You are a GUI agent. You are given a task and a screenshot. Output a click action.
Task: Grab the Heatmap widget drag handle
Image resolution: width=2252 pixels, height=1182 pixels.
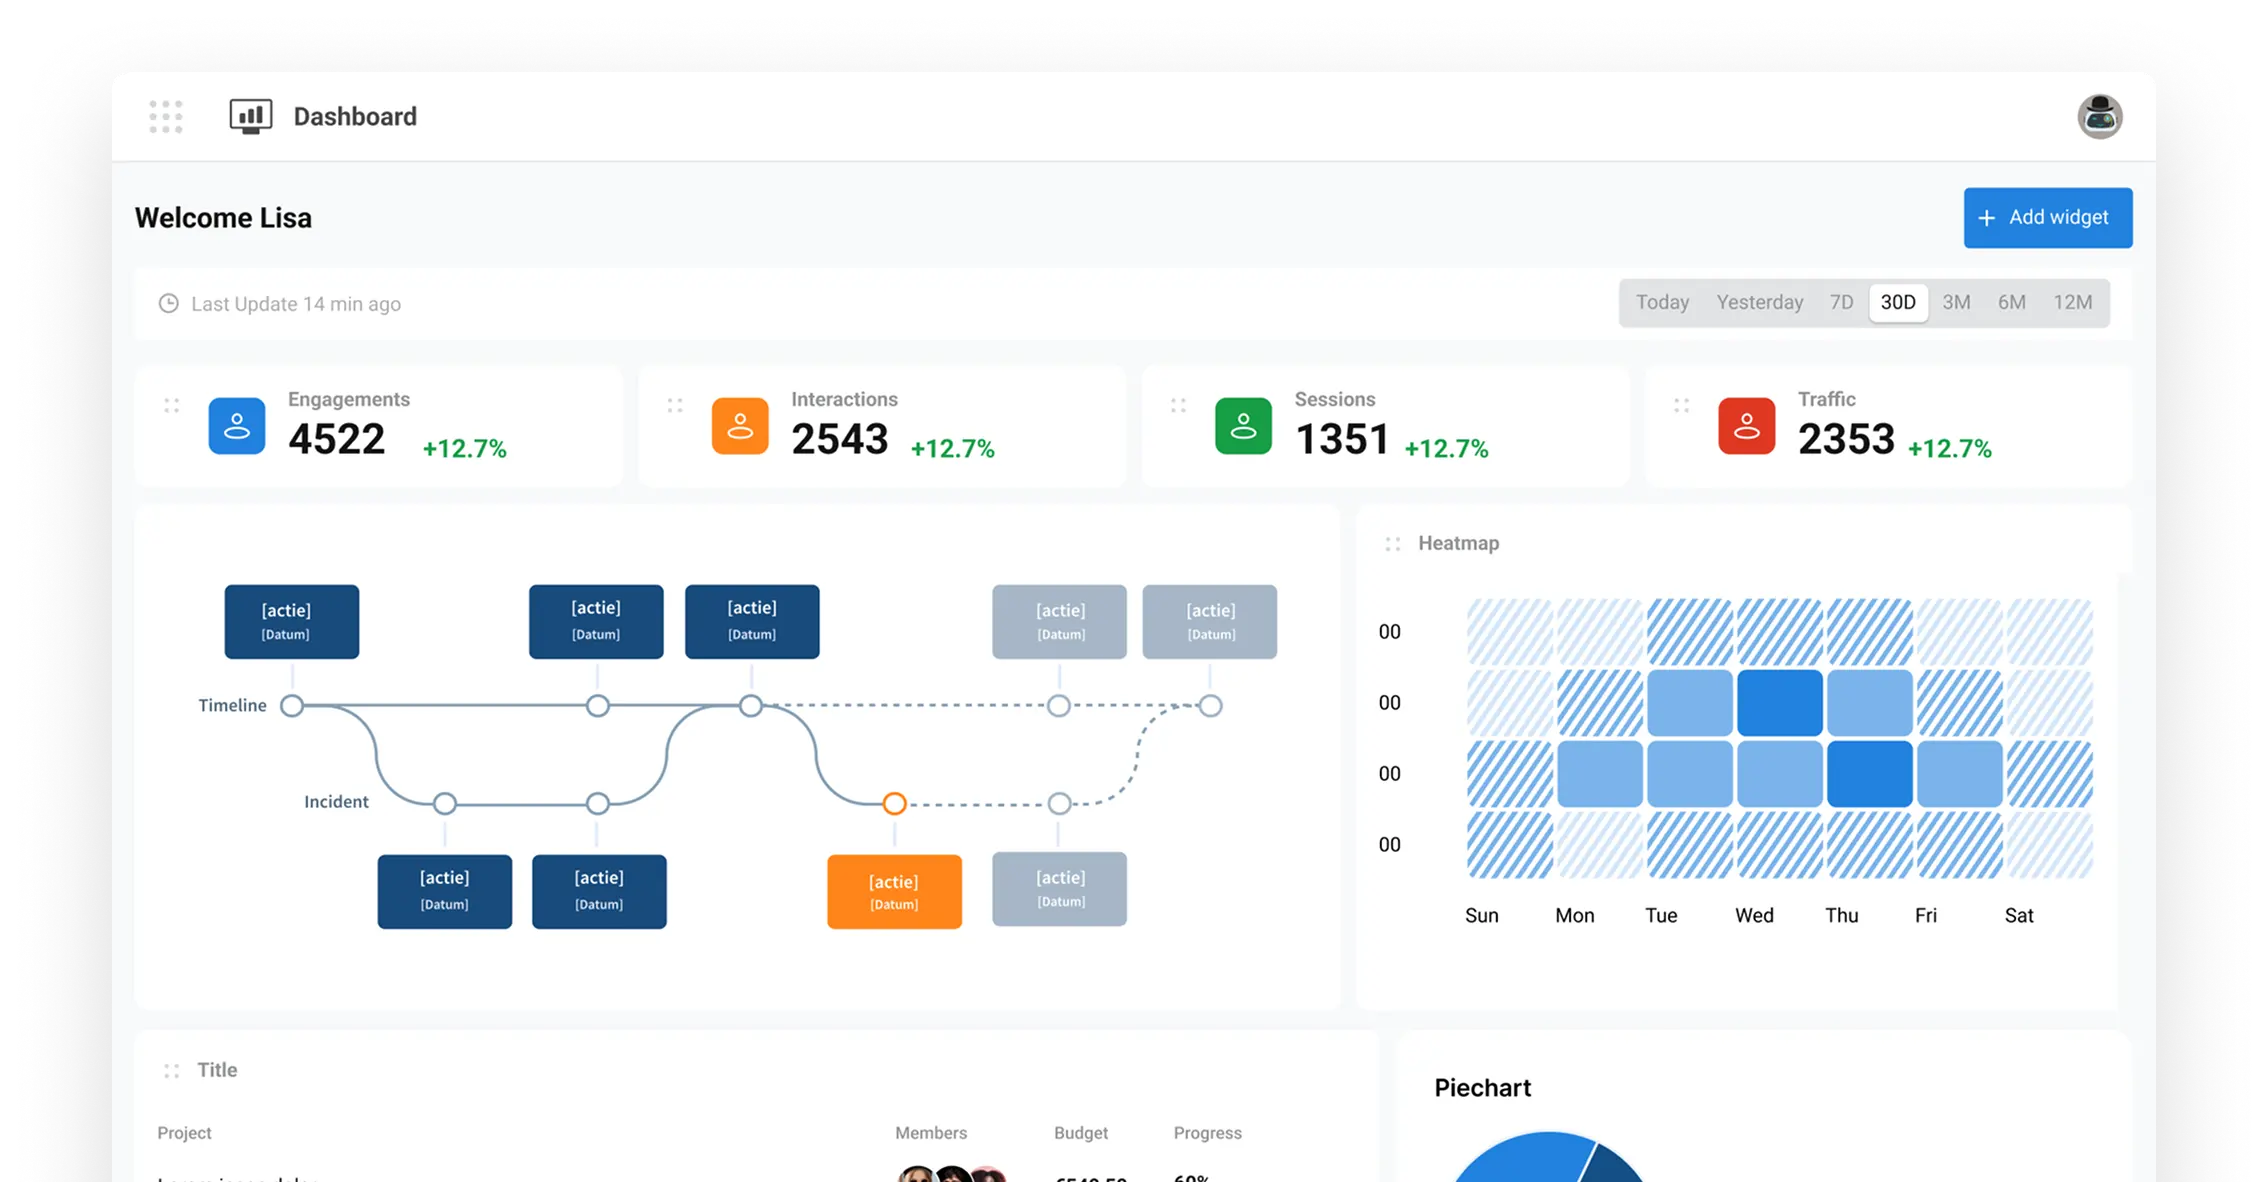click(1392, 544)
